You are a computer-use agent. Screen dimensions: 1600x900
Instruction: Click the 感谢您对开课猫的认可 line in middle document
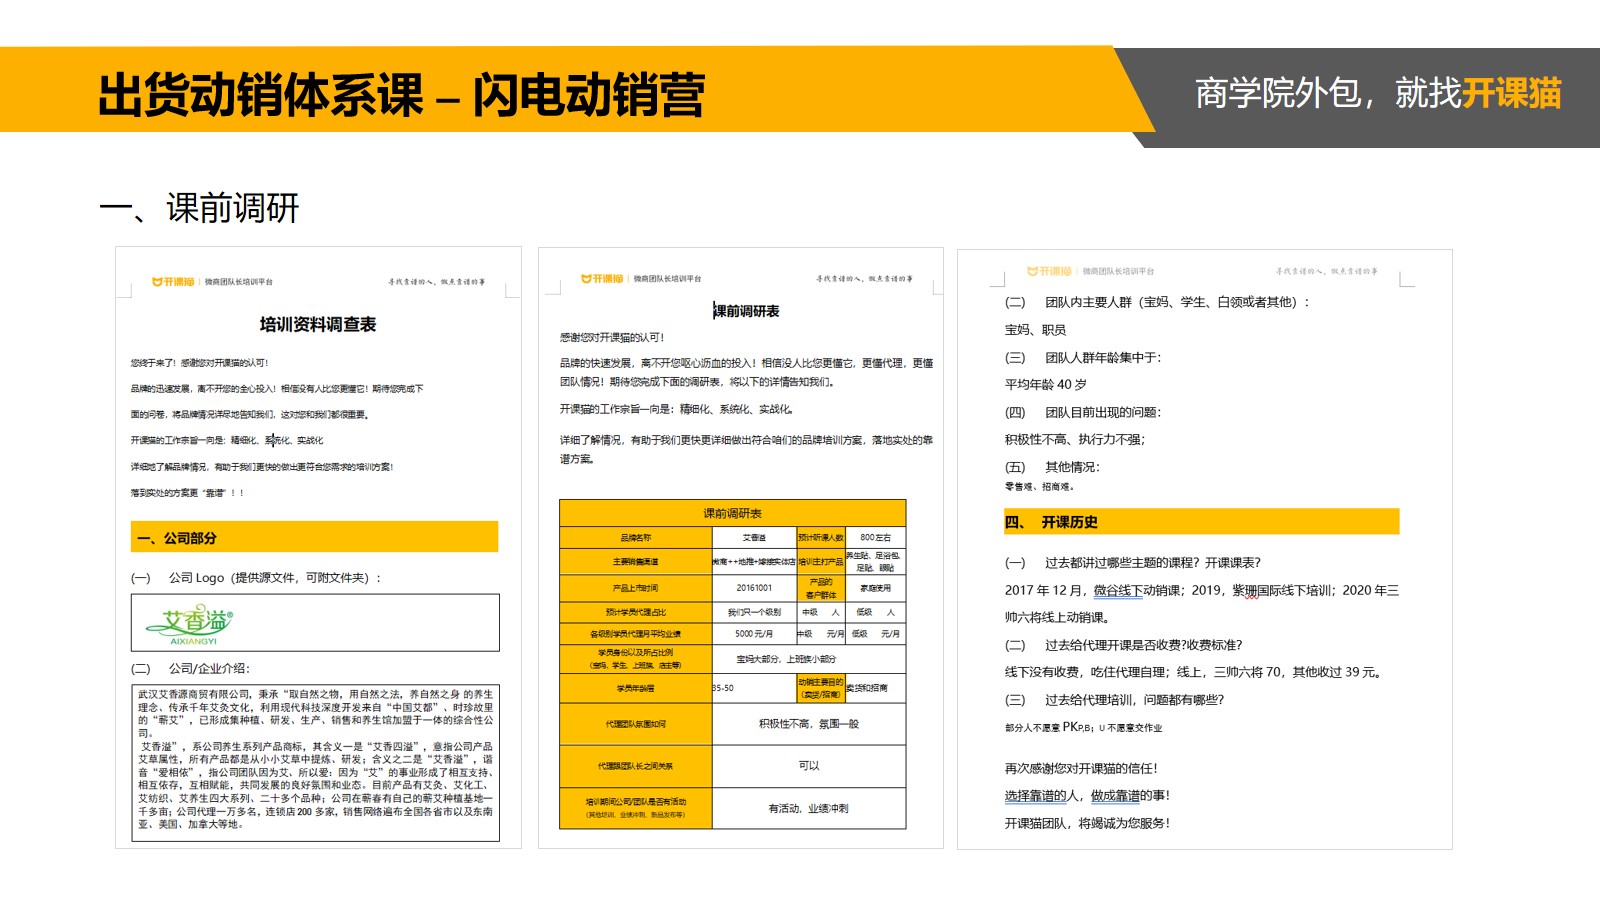click(612, 338)
